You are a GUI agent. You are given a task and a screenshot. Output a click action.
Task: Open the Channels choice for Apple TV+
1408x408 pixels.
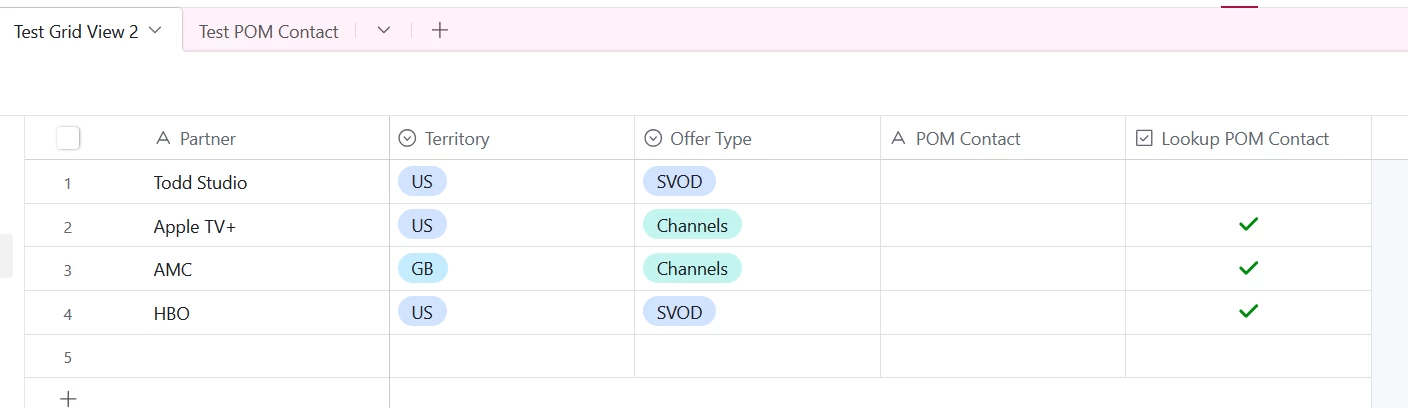click(692, 225)
